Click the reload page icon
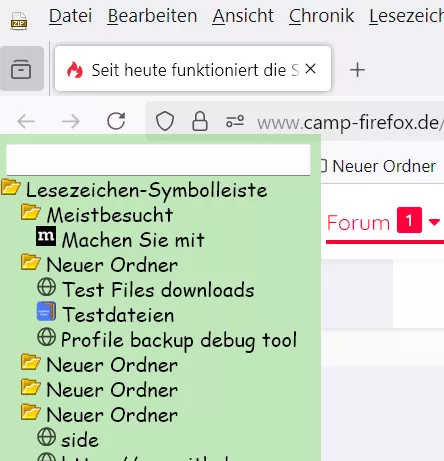 pos(116,121)
